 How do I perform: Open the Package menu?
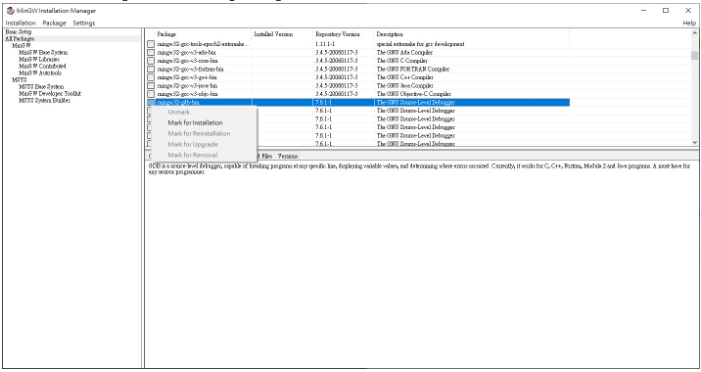[x=54, y=23]
